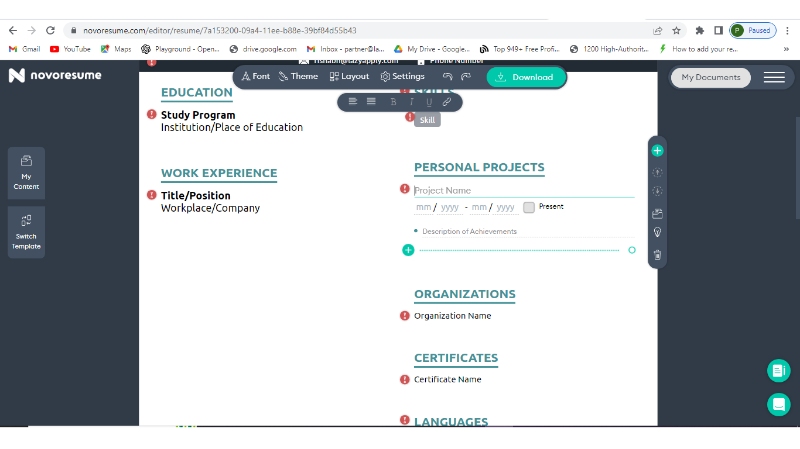The width and height of the screenshot is (800, 449).
Task: Expand the Layout options menu
Action: click(349, 77)
